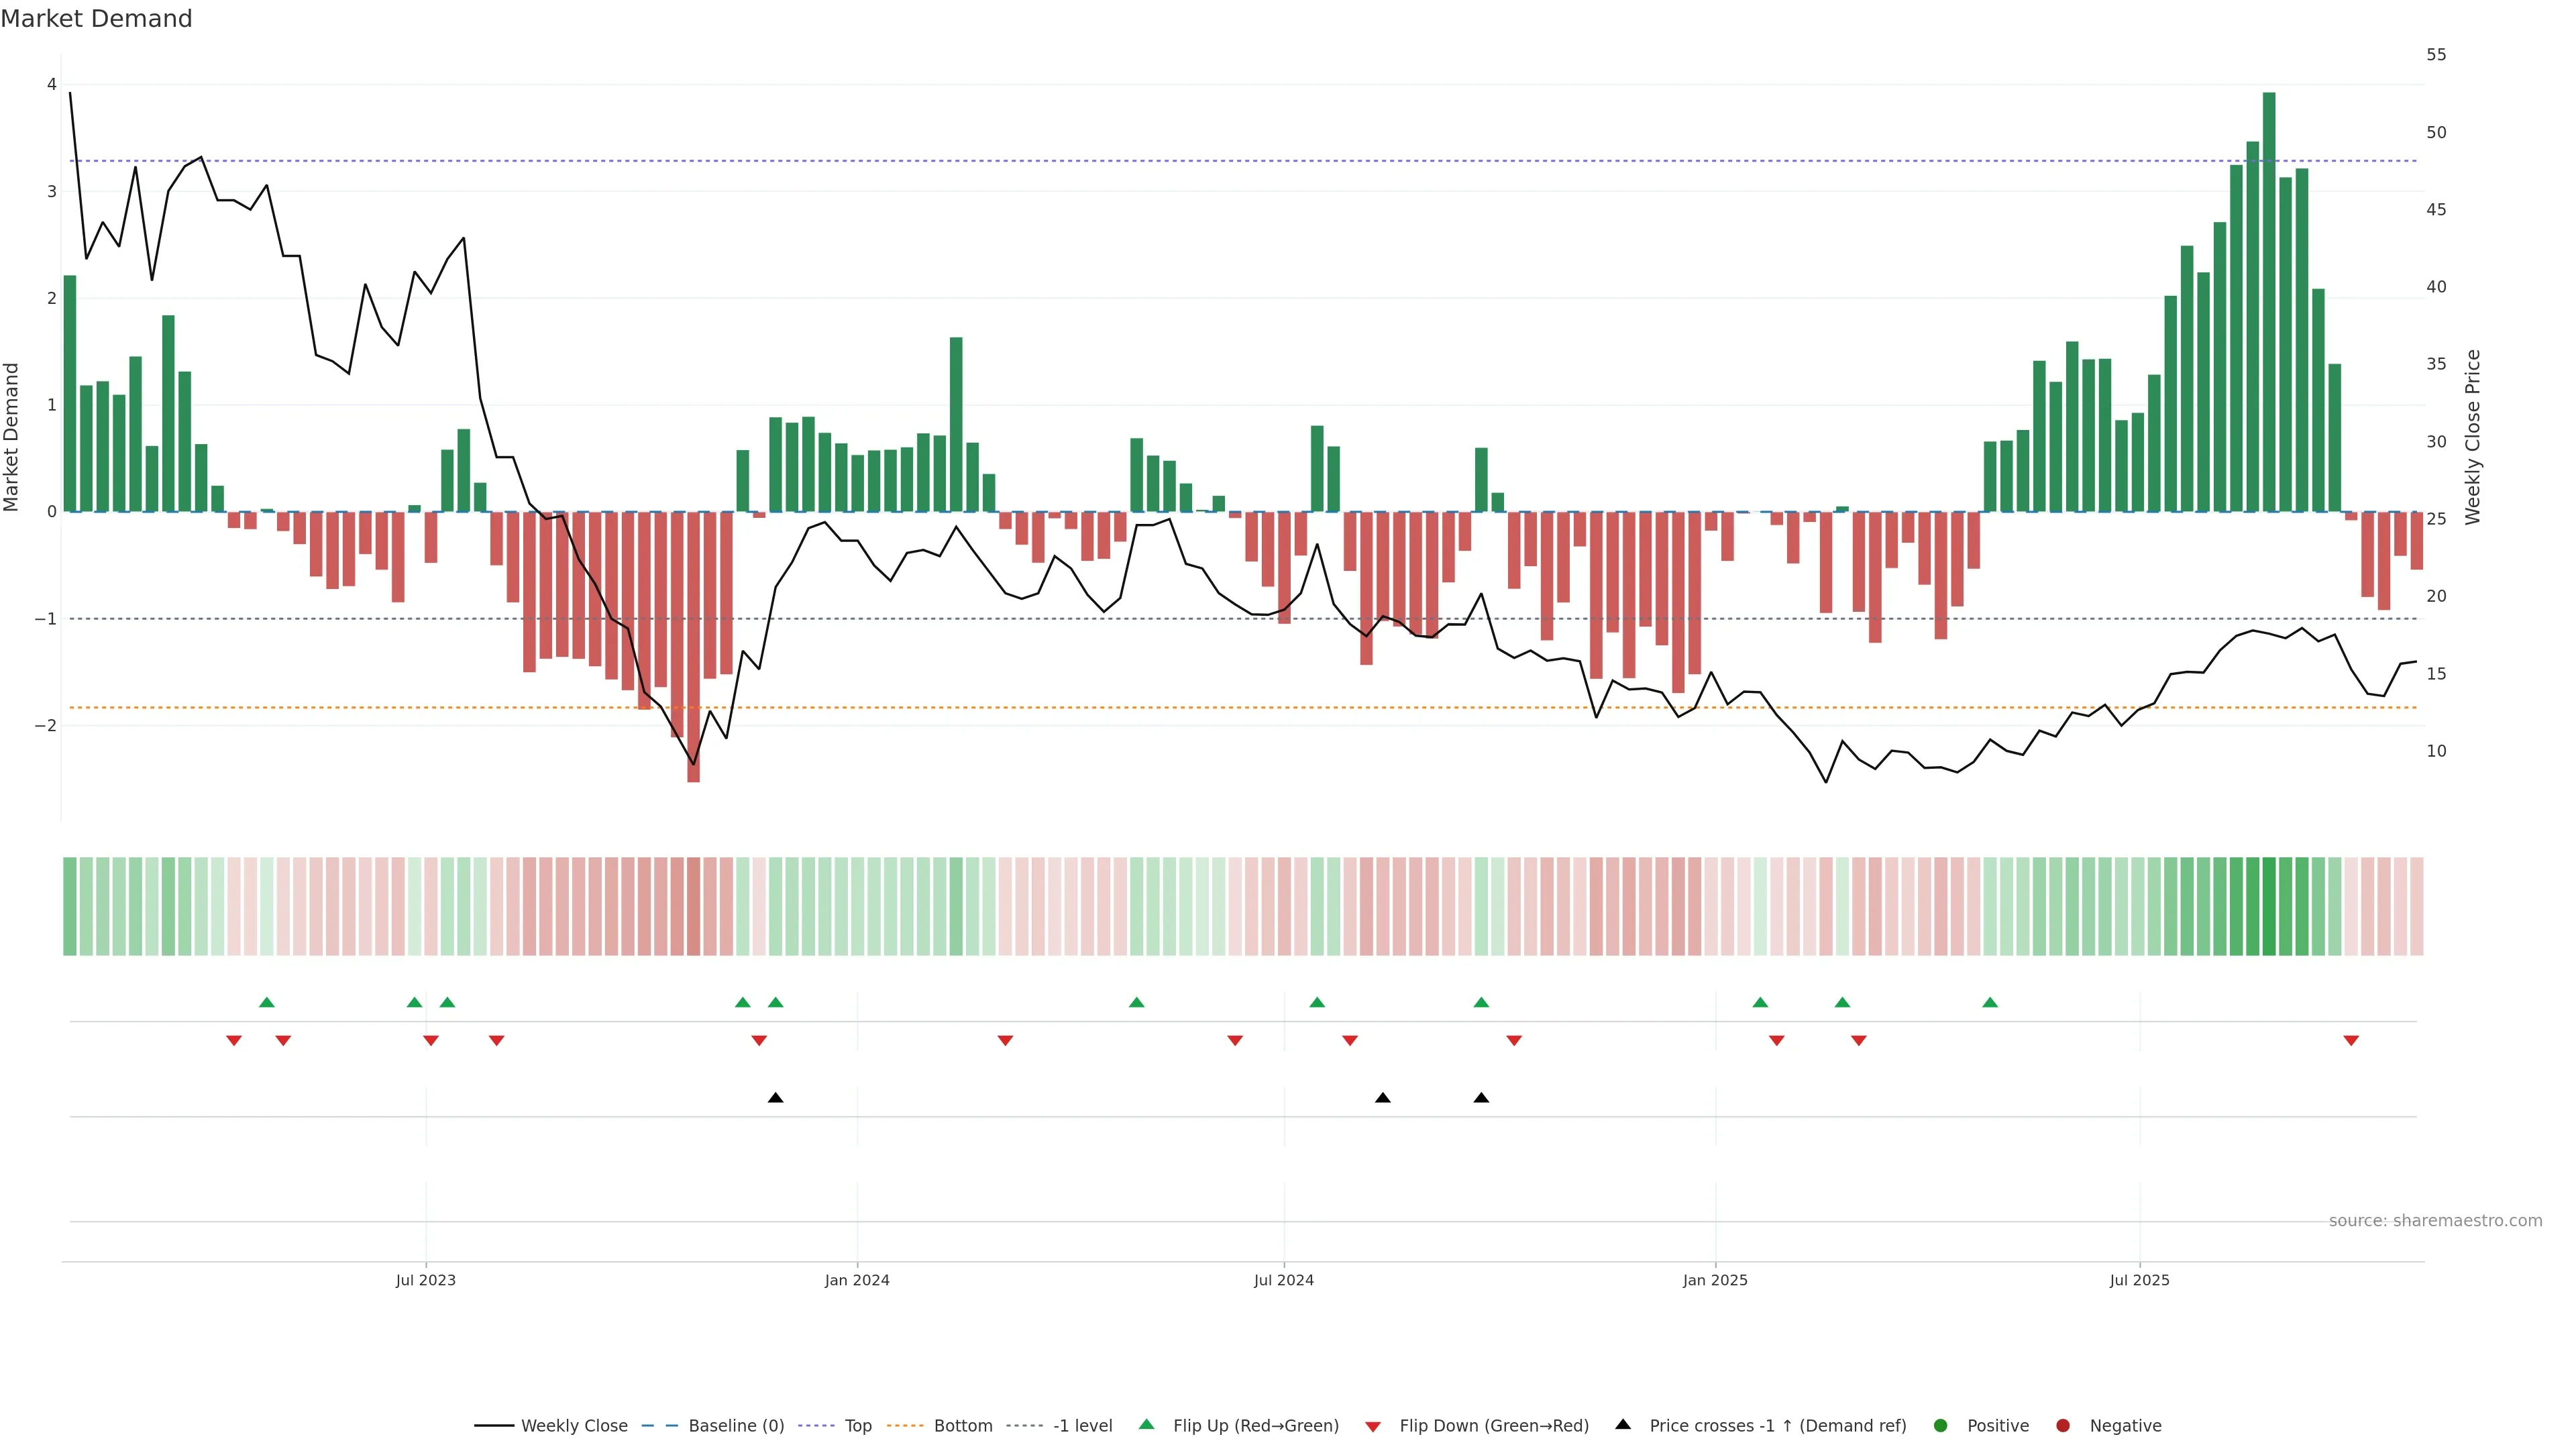Toggle Baseline (0) legend entry
Viewport: 2576px width, 1449px height.
pos(736,1426)
